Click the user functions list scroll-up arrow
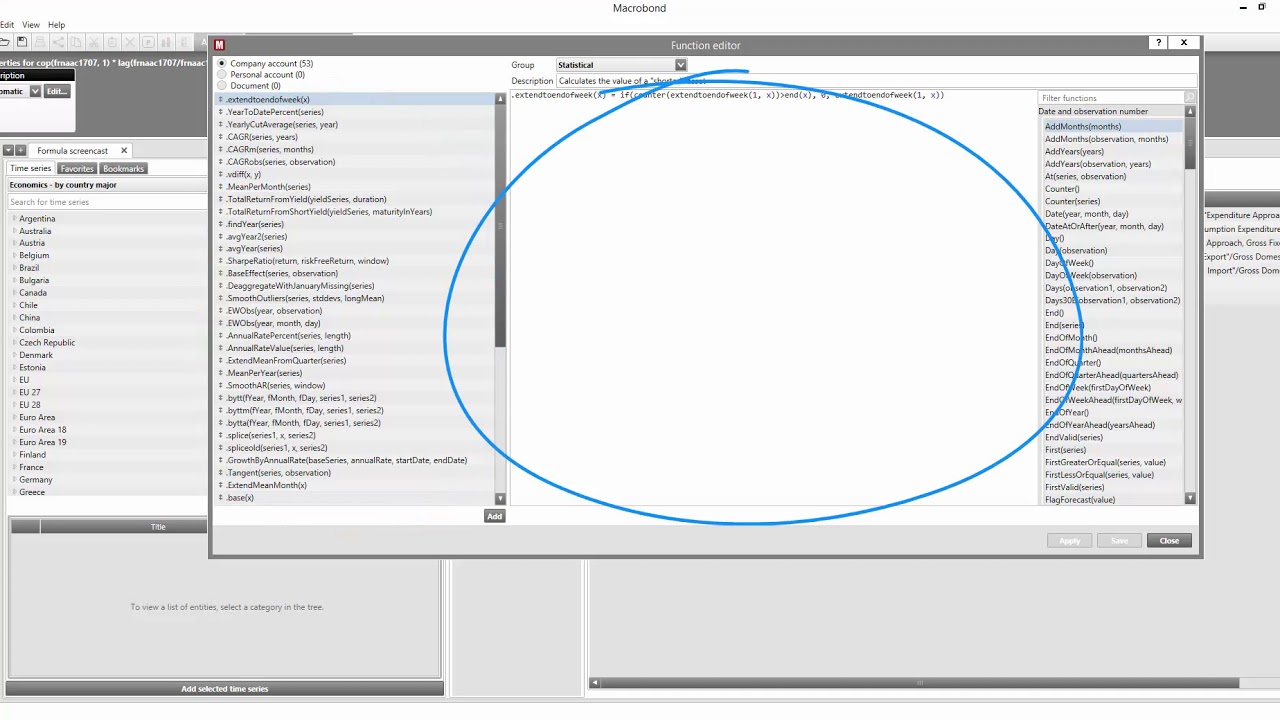The height and width of the screenshot is (720, 1280). point(500,99)
